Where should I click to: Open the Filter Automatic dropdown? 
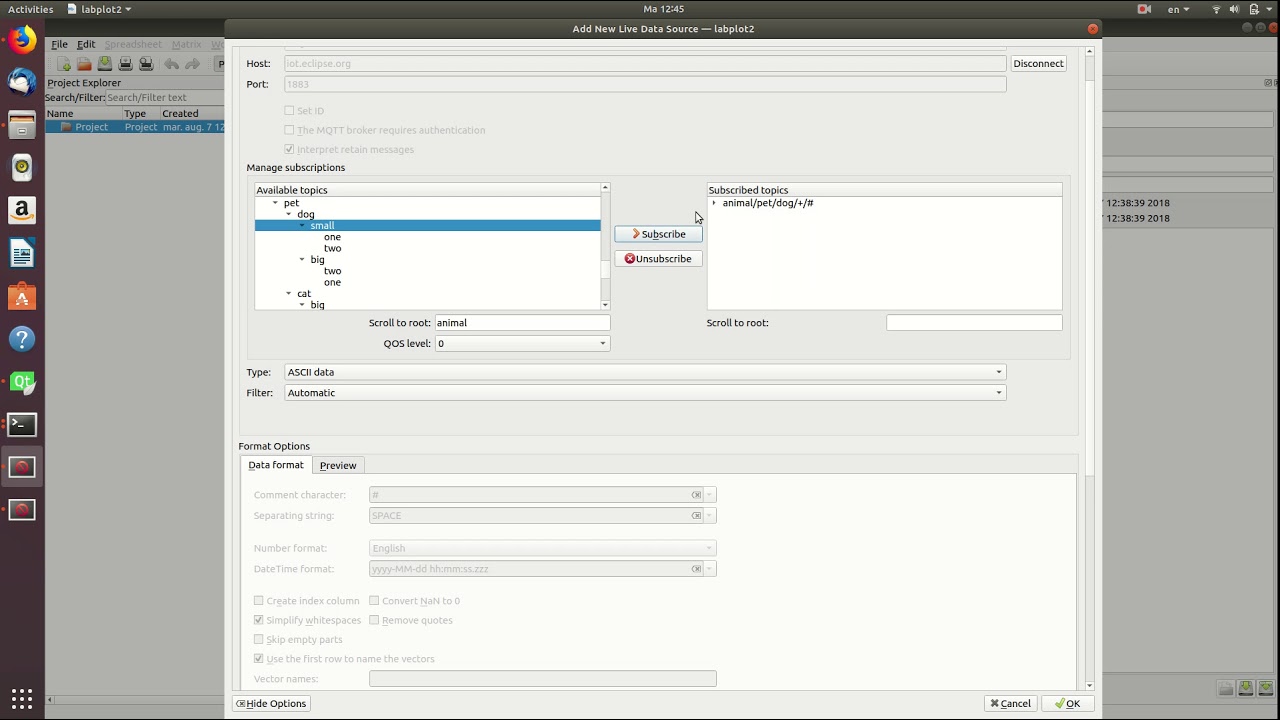(x=645, y=393)
